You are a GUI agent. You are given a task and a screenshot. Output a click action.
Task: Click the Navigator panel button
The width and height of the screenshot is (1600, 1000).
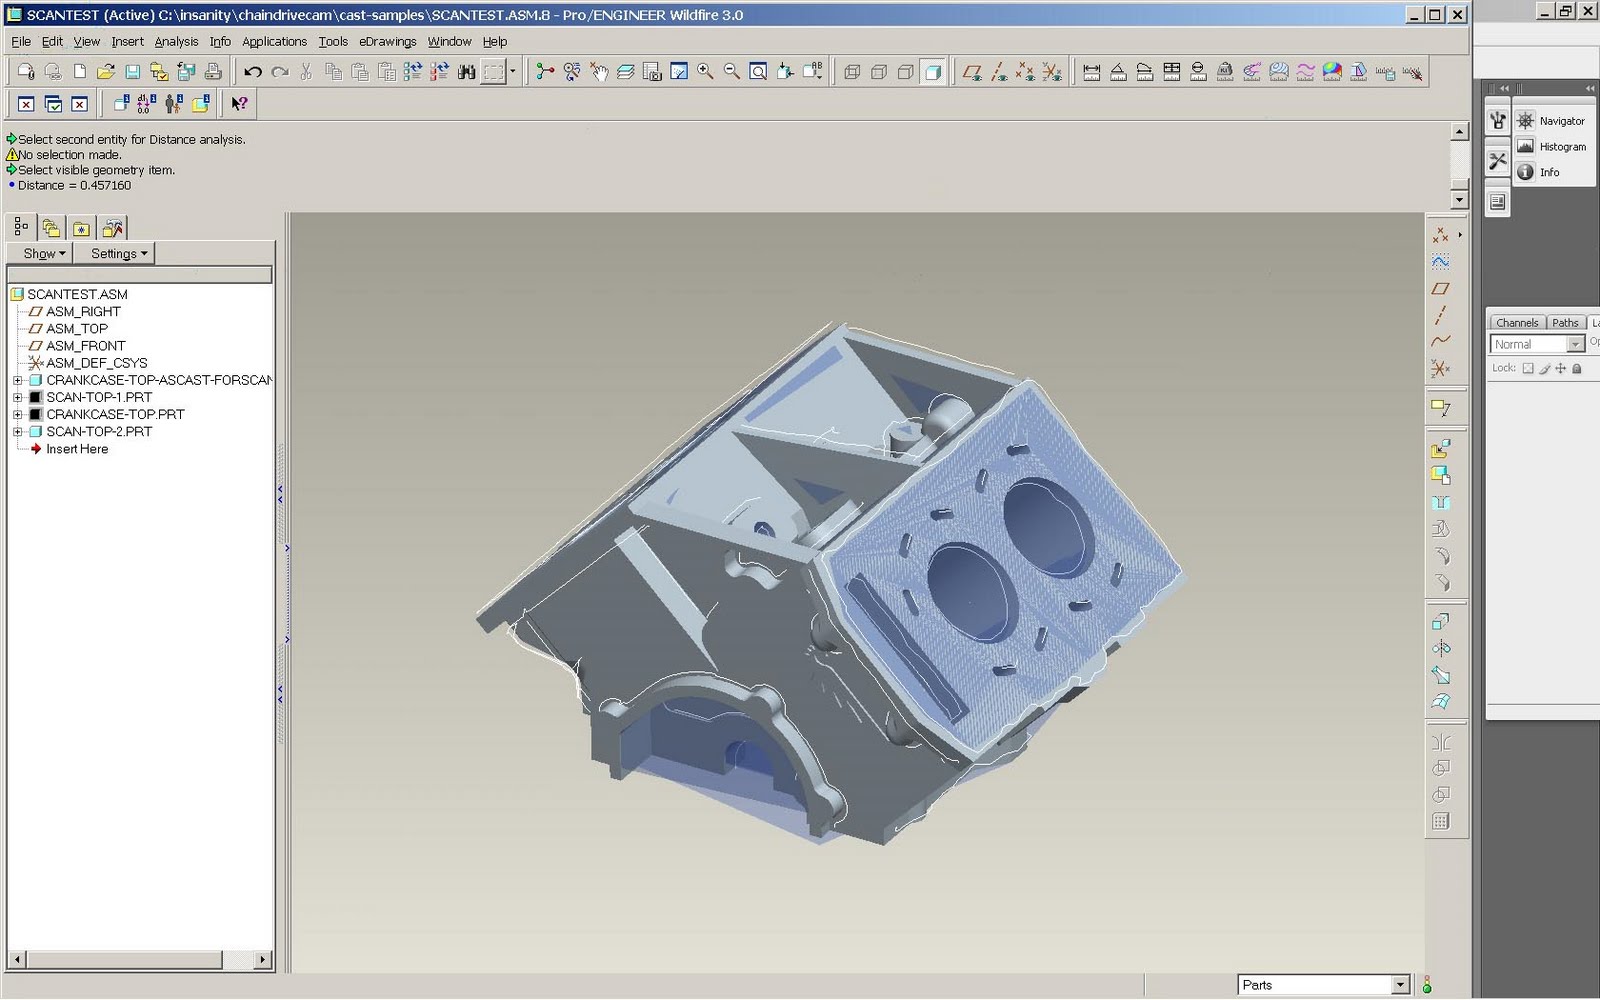click(1551, 121)
